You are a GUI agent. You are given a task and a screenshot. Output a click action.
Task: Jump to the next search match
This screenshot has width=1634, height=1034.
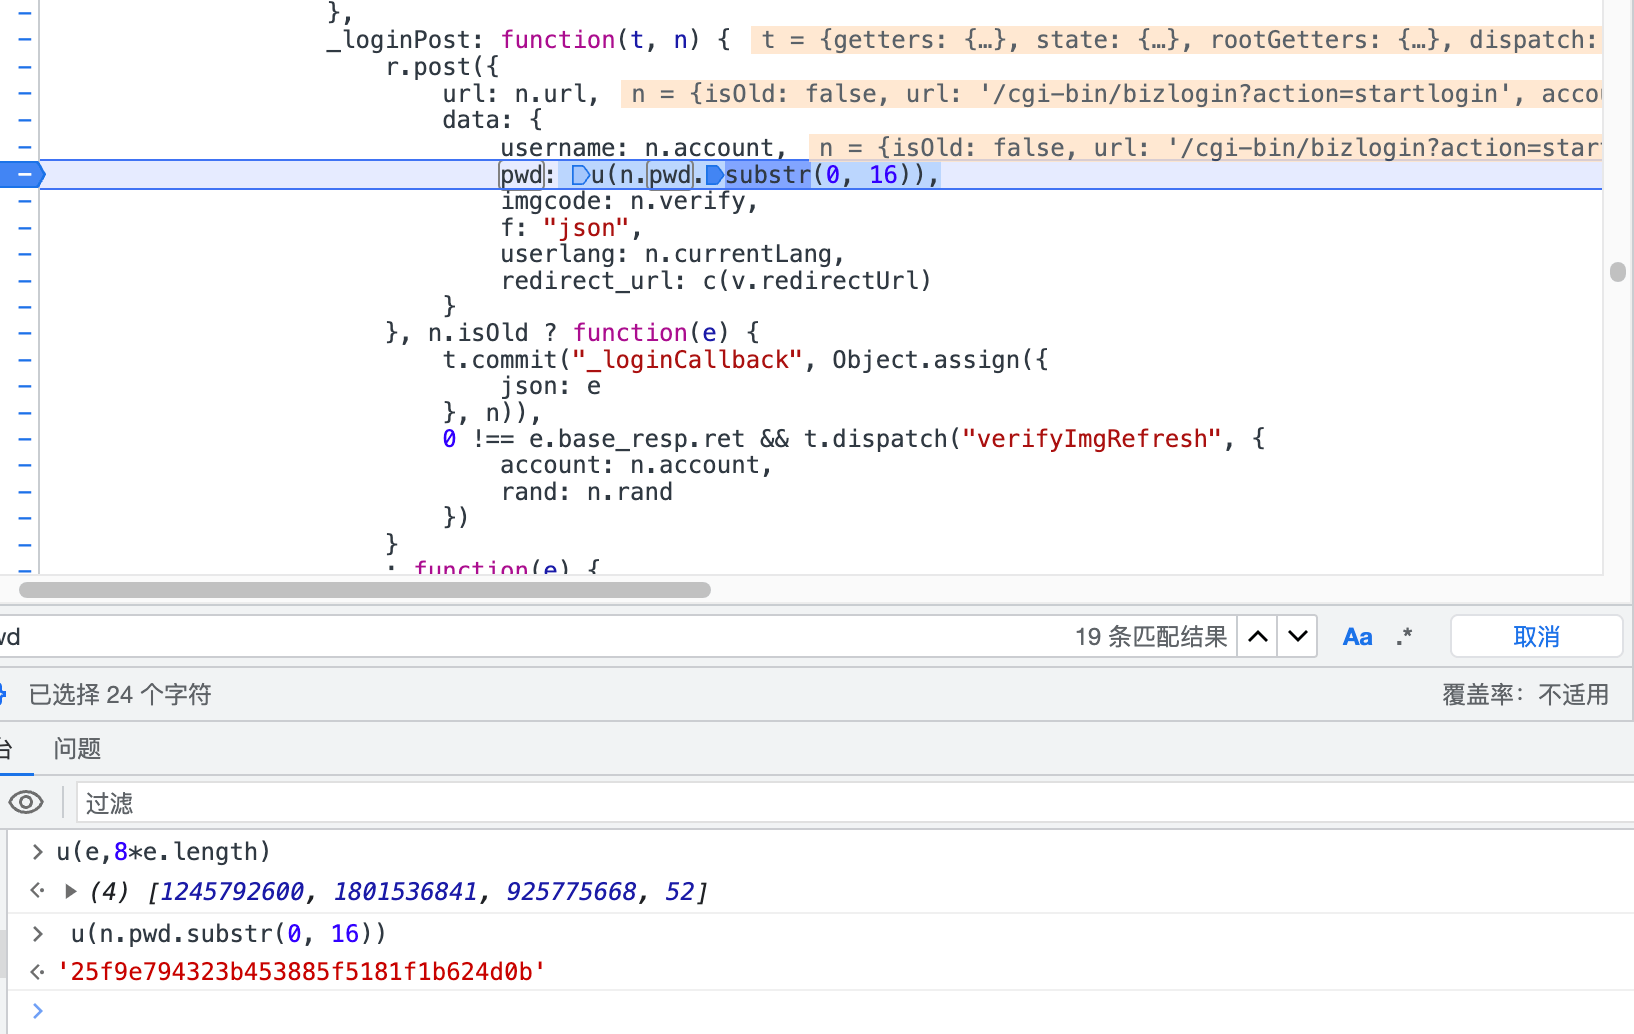tap(1298, 637)
